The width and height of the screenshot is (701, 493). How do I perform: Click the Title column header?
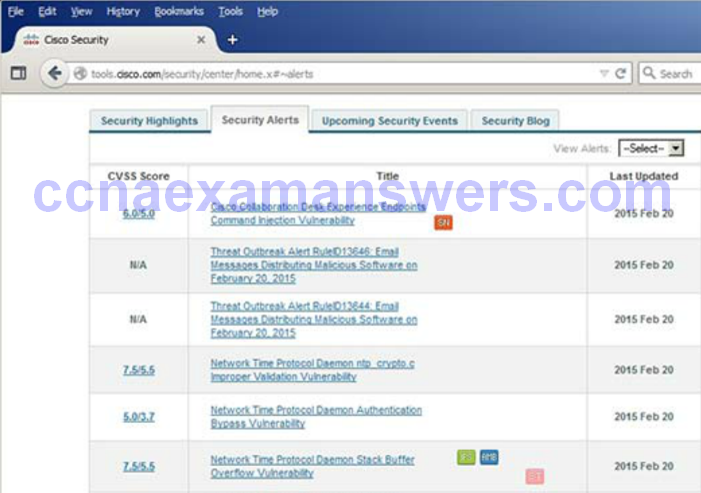[387, 176]
